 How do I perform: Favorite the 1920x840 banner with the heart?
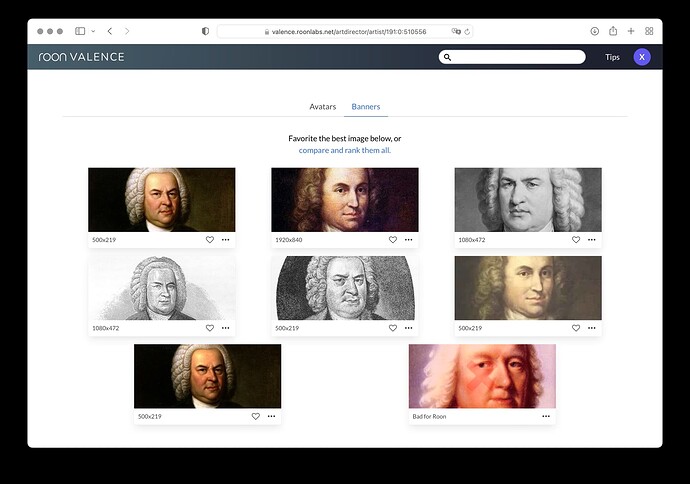click(393, 240)
